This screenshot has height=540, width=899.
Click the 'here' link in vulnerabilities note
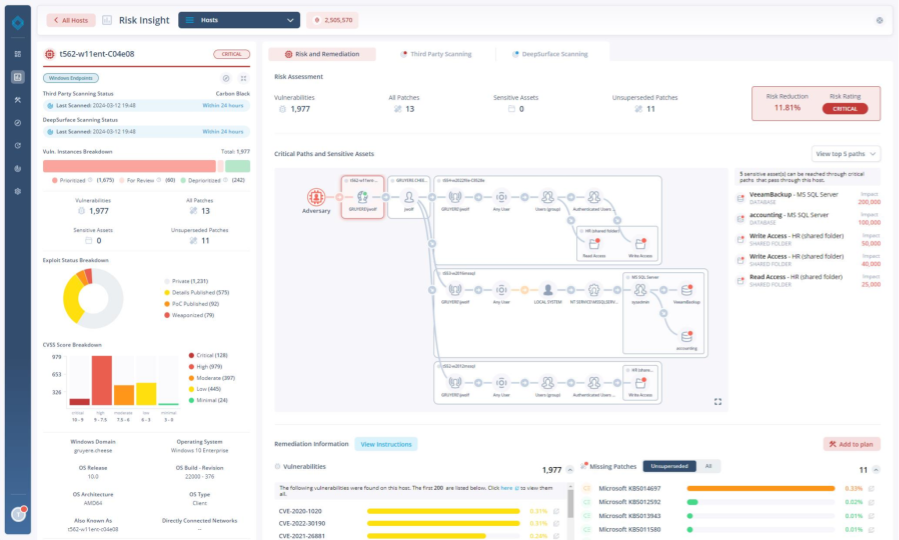[506, 488]
